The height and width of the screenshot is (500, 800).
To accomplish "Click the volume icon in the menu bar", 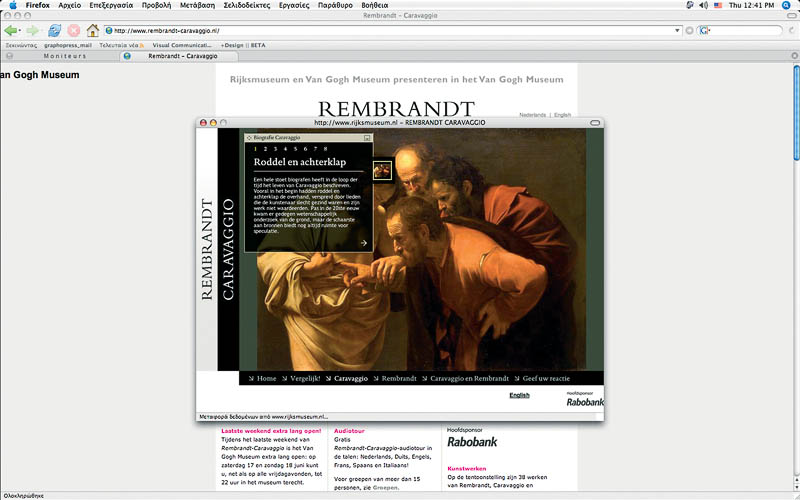I will (x=704, y=5).
